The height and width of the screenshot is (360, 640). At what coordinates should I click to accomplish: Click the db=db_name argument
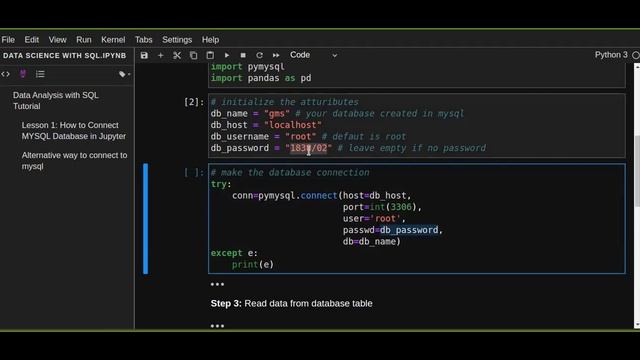371,241
